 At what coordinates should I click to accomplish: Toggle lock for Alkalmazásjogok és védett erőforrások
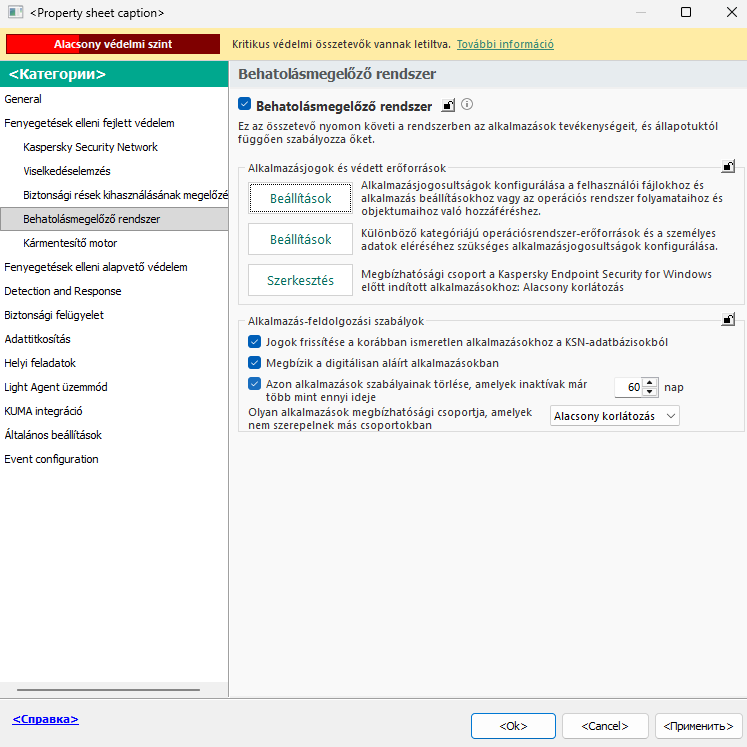(x=728, y=167)
